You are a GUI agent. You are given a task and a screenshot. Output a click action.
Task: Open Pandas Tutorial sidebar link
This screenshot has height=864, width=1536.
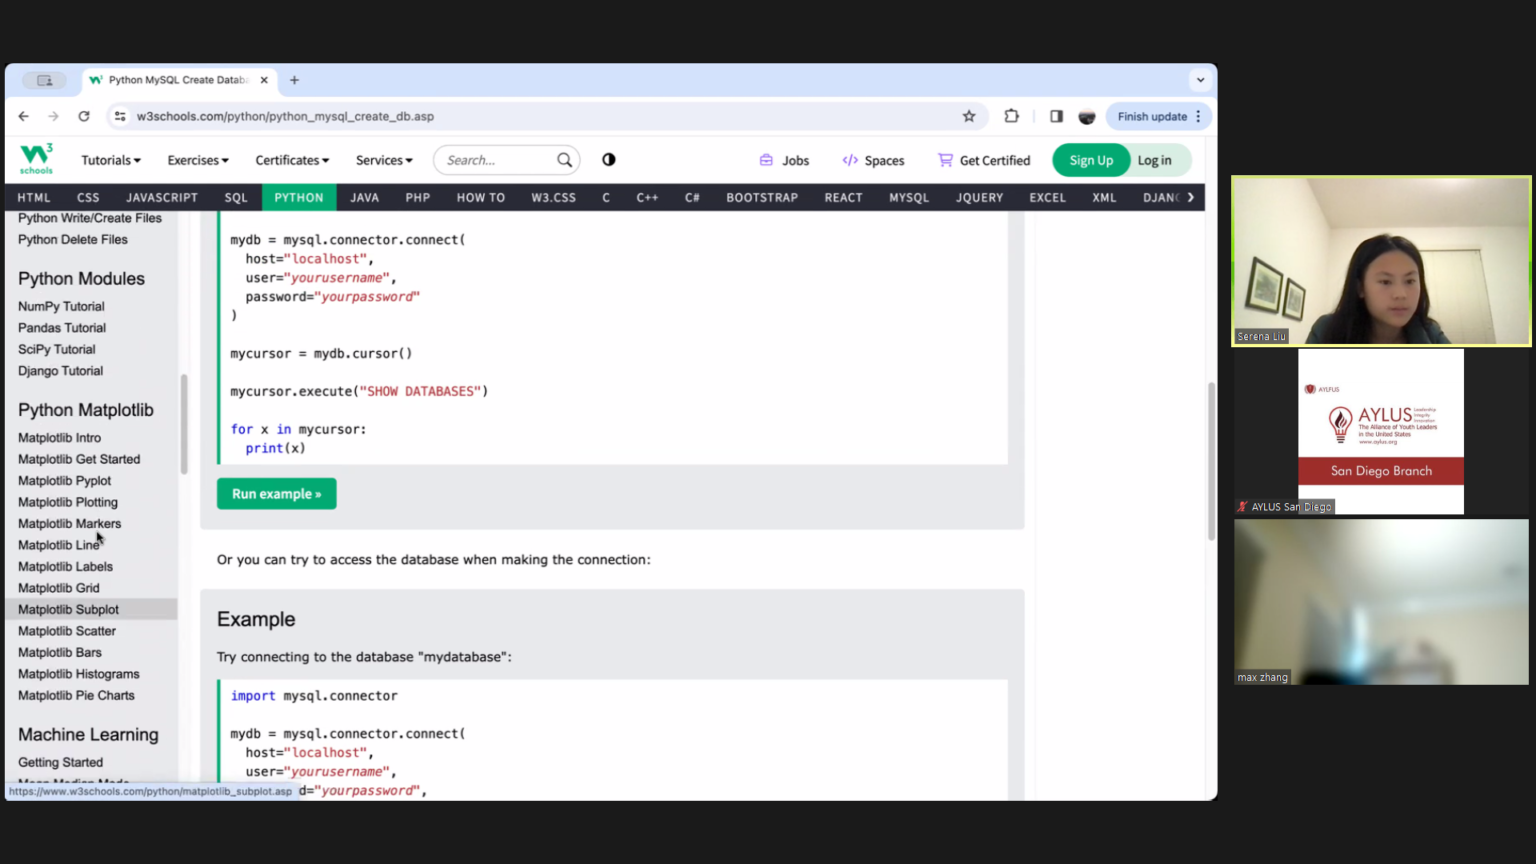tap(62, 328)
